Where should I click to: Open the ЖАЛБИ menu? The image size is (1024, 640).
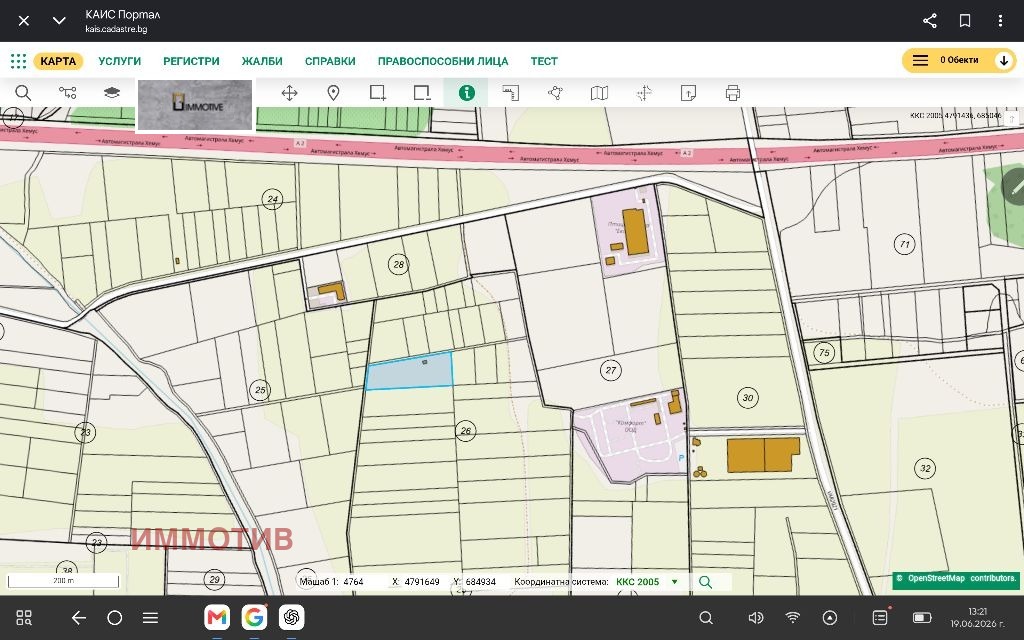[x=262, y=61]
